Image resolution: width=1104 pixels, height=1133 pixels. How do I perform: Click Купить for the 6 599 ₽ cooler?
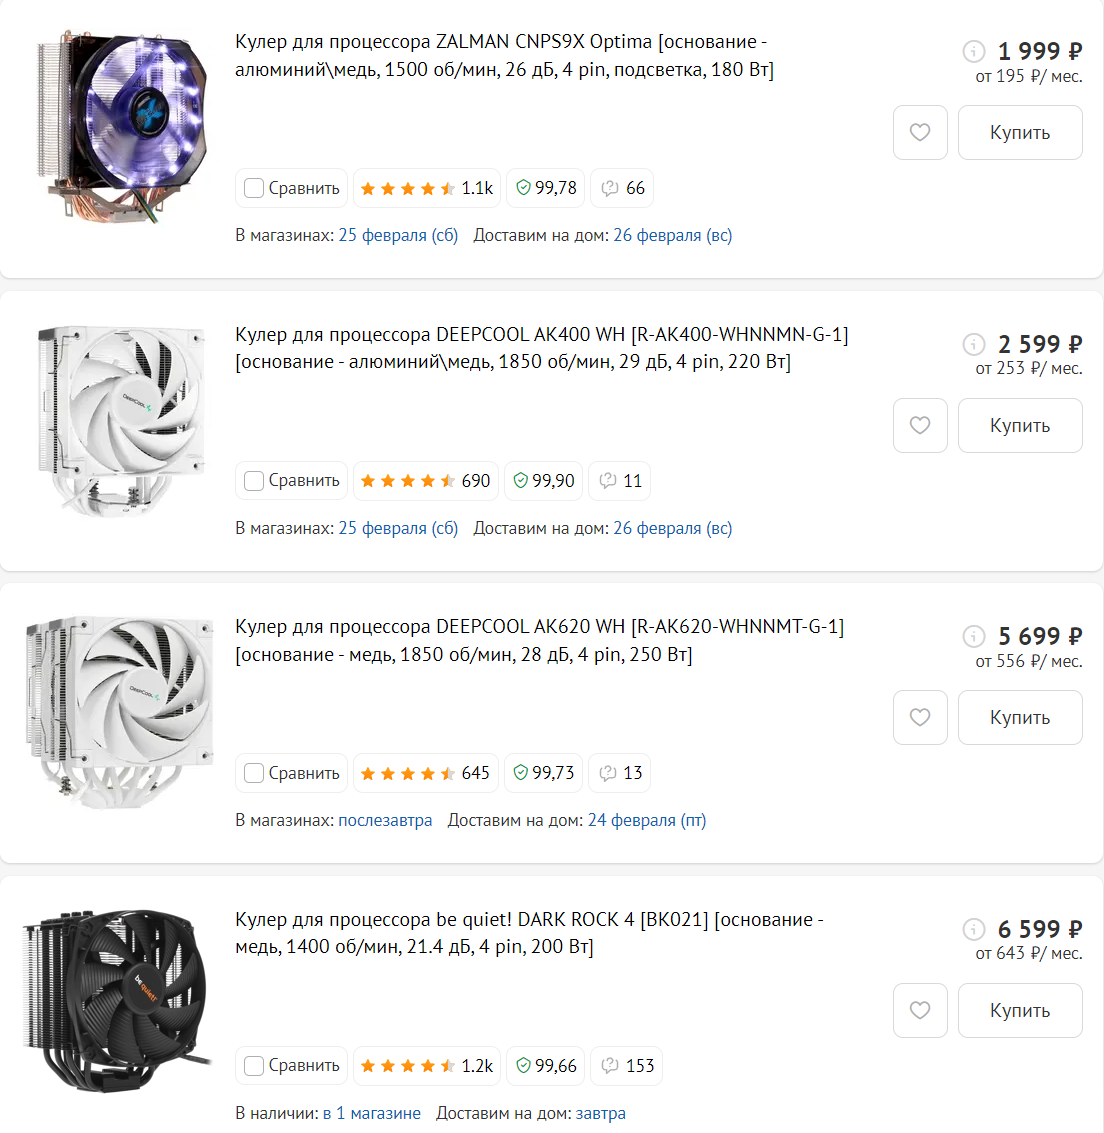(1019, 1010)
